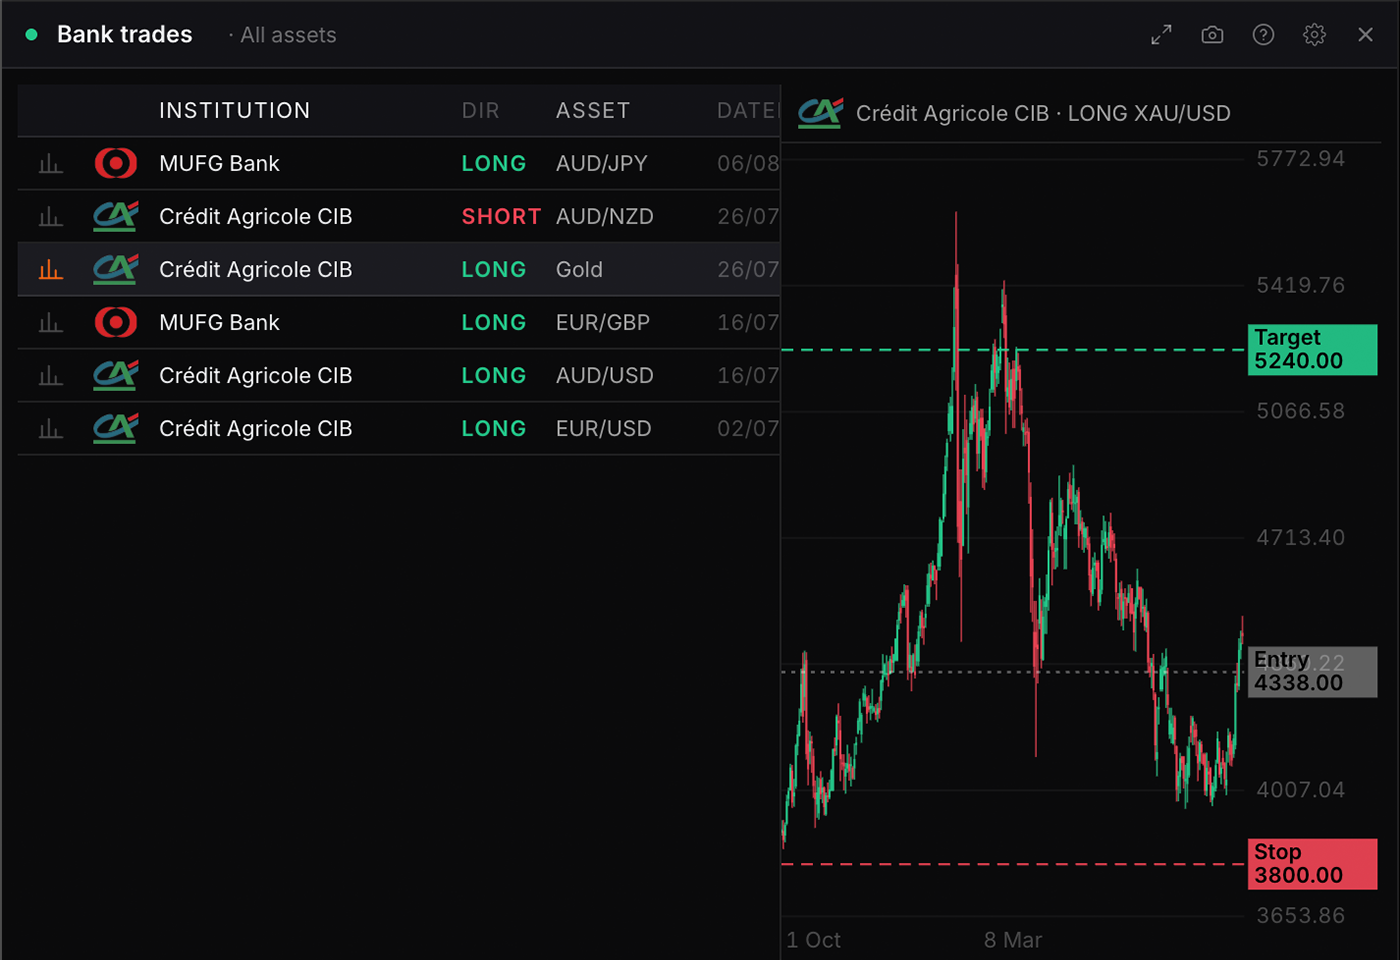
Task: Click MUFG Bank logo in AUD/JPY row
Action: pos(116,163)
